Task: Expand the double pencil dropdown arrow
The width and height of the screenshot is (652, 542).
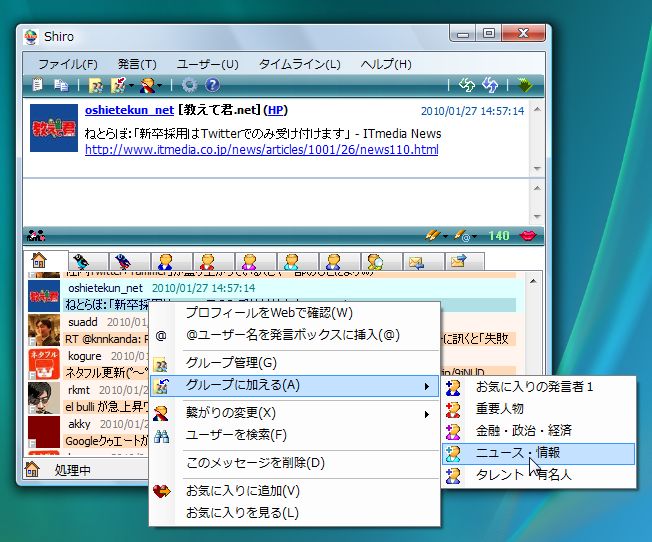Action: [445, 237]
